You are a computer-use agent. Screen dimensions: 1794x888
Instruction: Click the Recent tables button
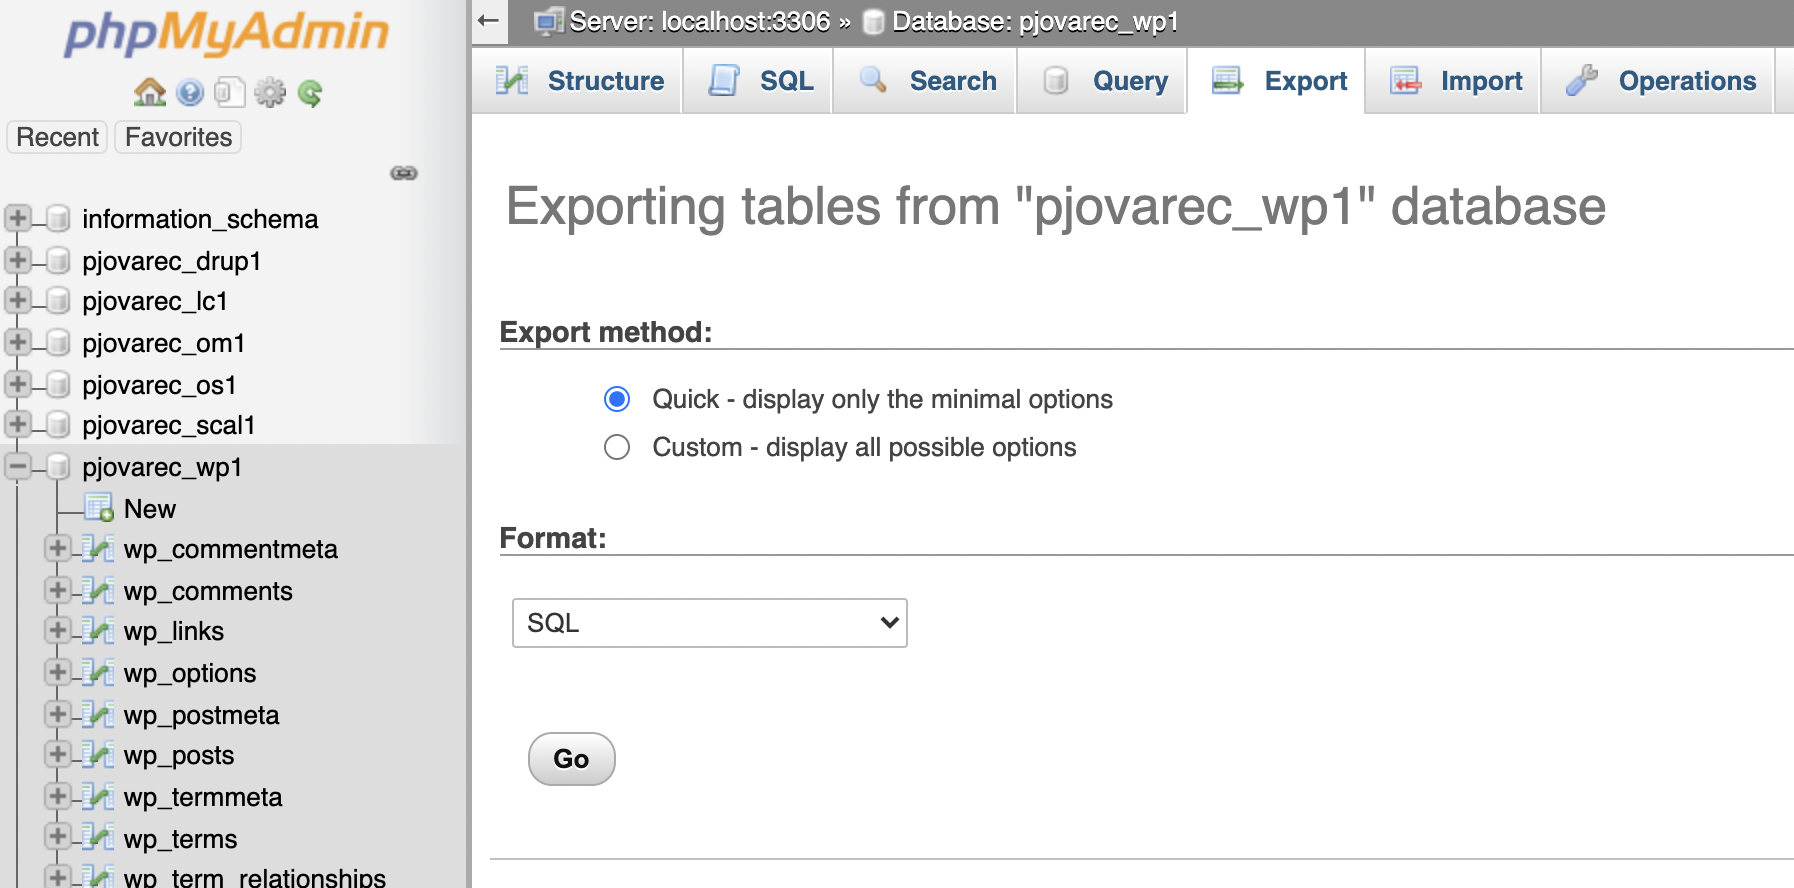pos(57,137)
